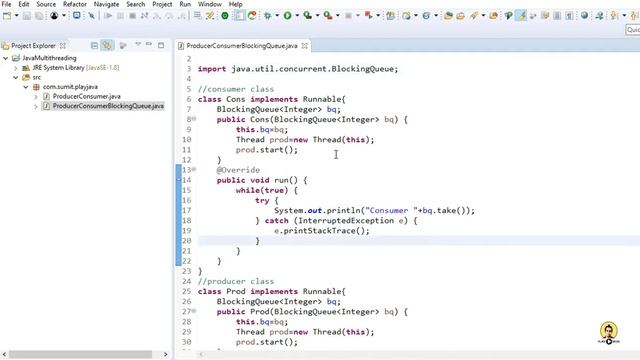Click the Project Explorer scrollbar right arrow
This screenshot has width=640, height=360.
[165, 354]
